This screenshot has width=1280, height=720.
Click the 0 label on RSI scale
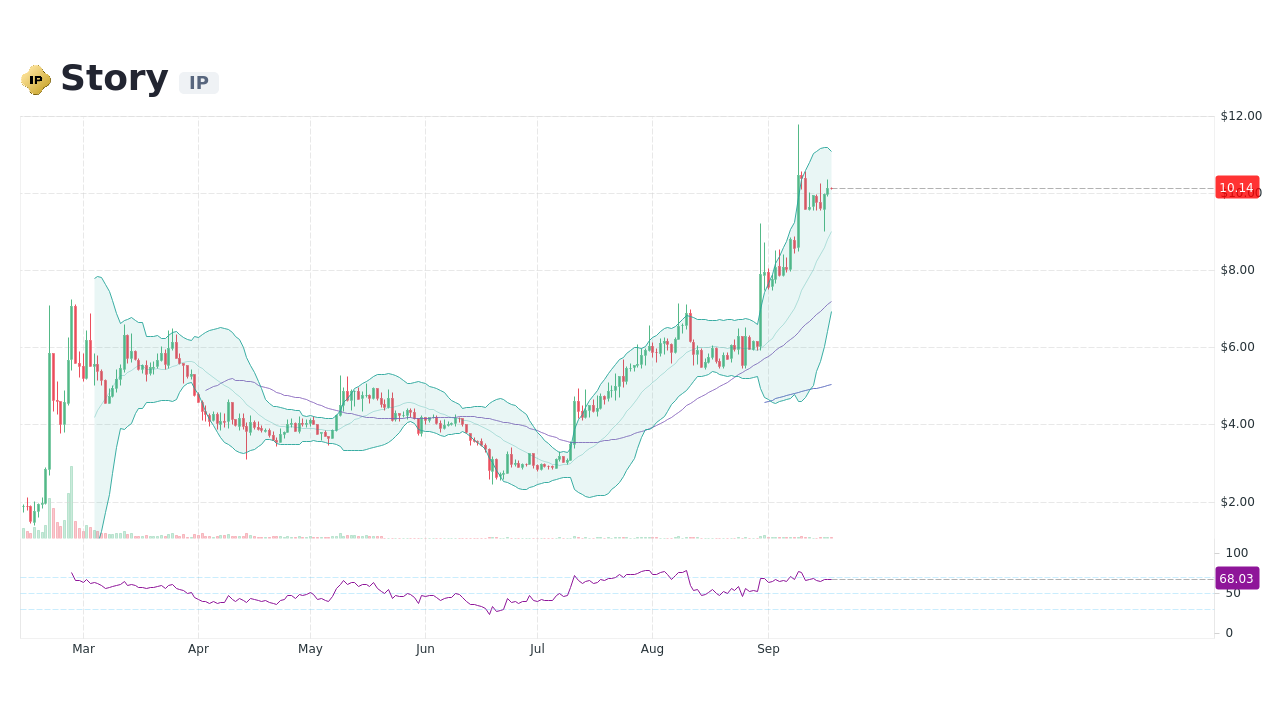1227,632
